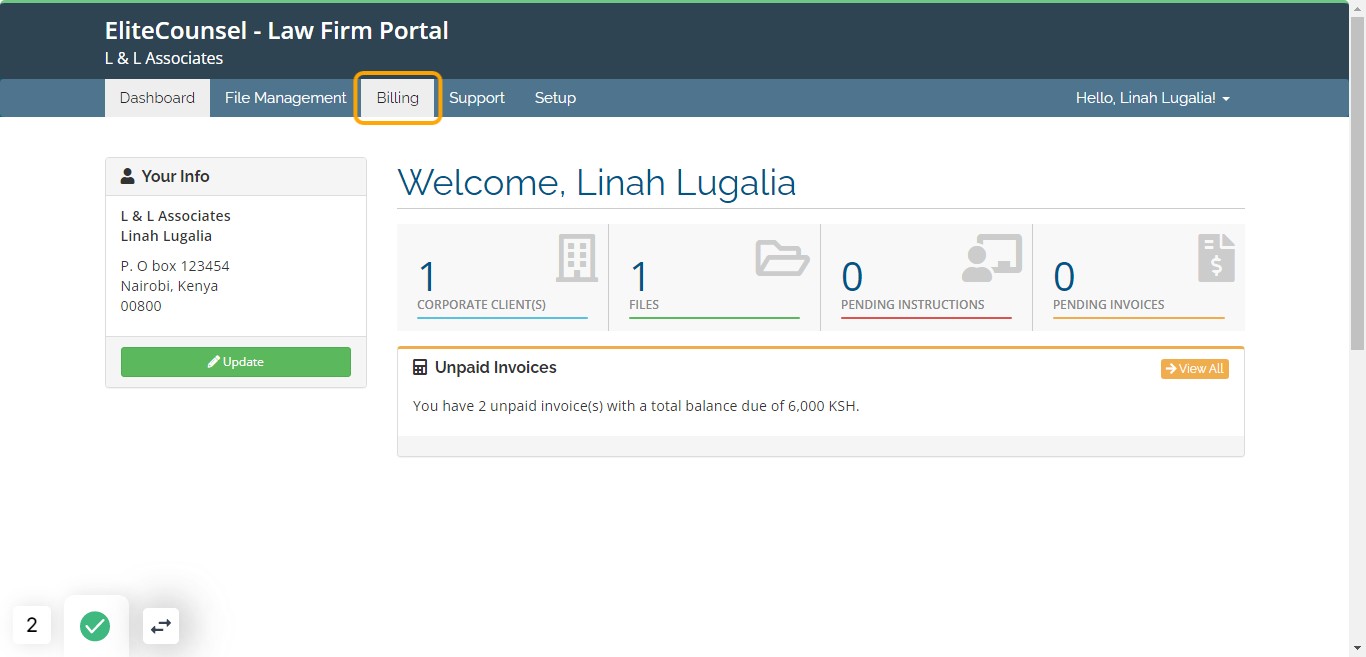This screenshot has height=657, width=1366.
Task: Click the text 'Nairobi, Kenya'
Action: point(169,286)
